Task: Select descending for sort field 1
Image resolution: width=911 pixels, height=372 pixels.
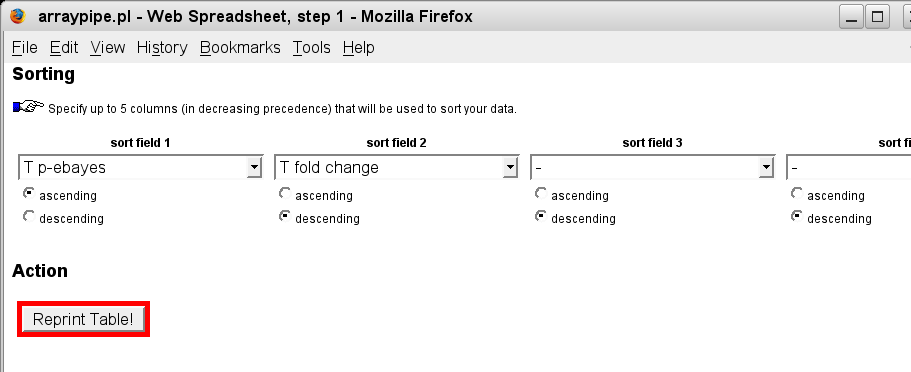Action: click(28, 216)
